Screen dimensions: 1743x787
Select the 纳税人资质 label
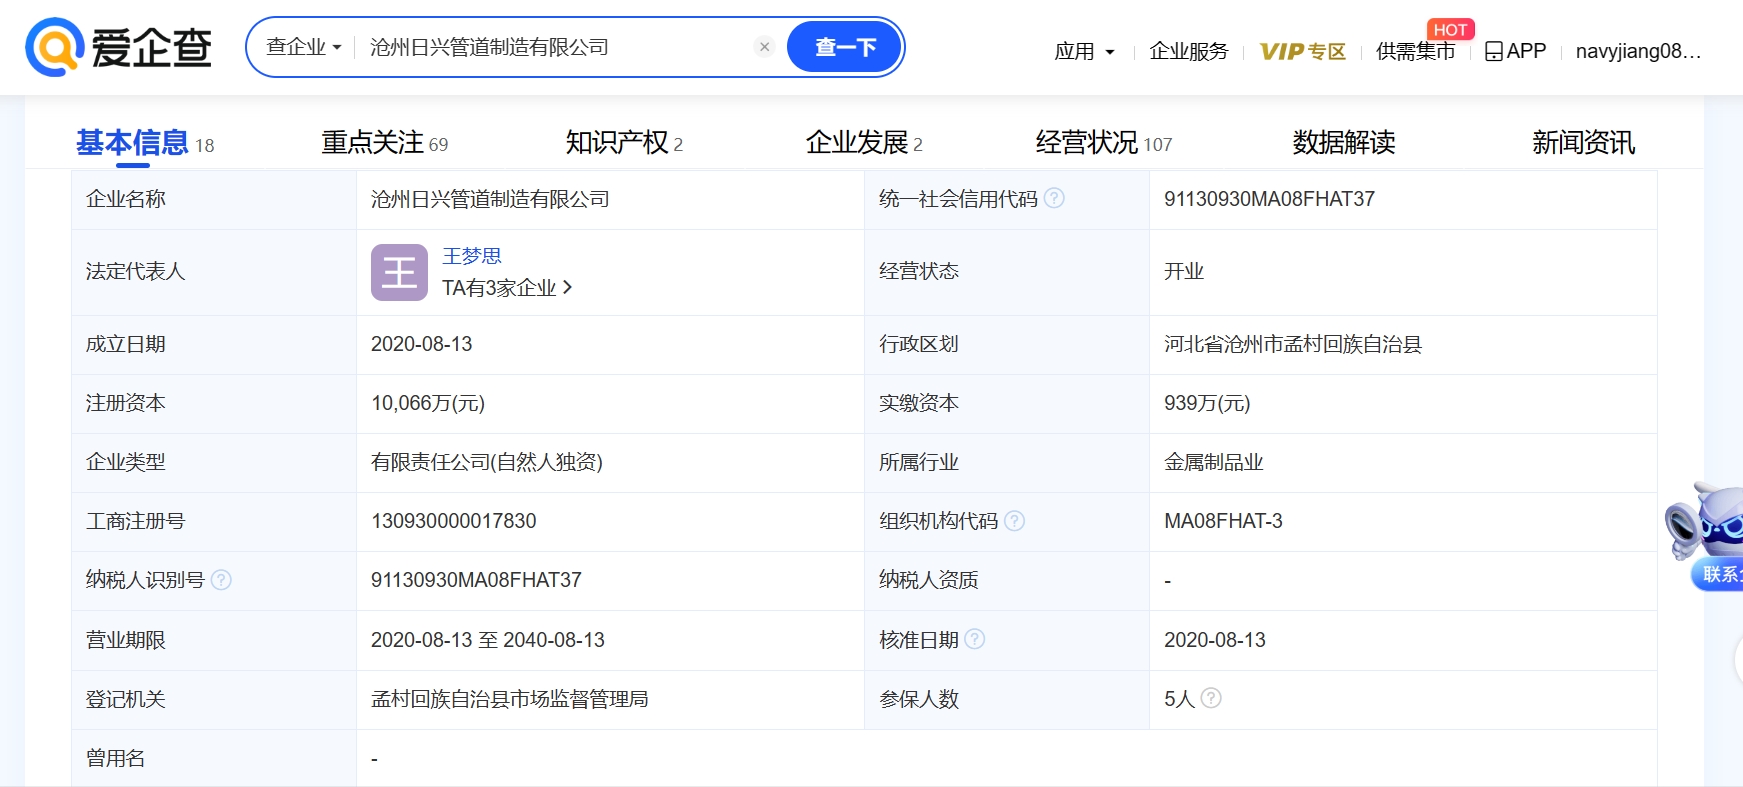pos(929,580)
